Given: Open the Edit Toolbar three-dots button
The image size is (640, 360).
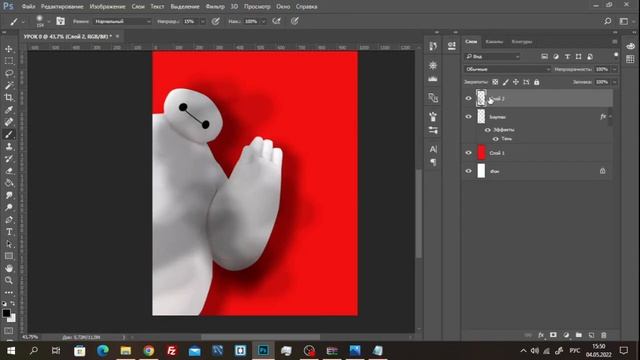Looking at the screenshot, I should [9, 292].
